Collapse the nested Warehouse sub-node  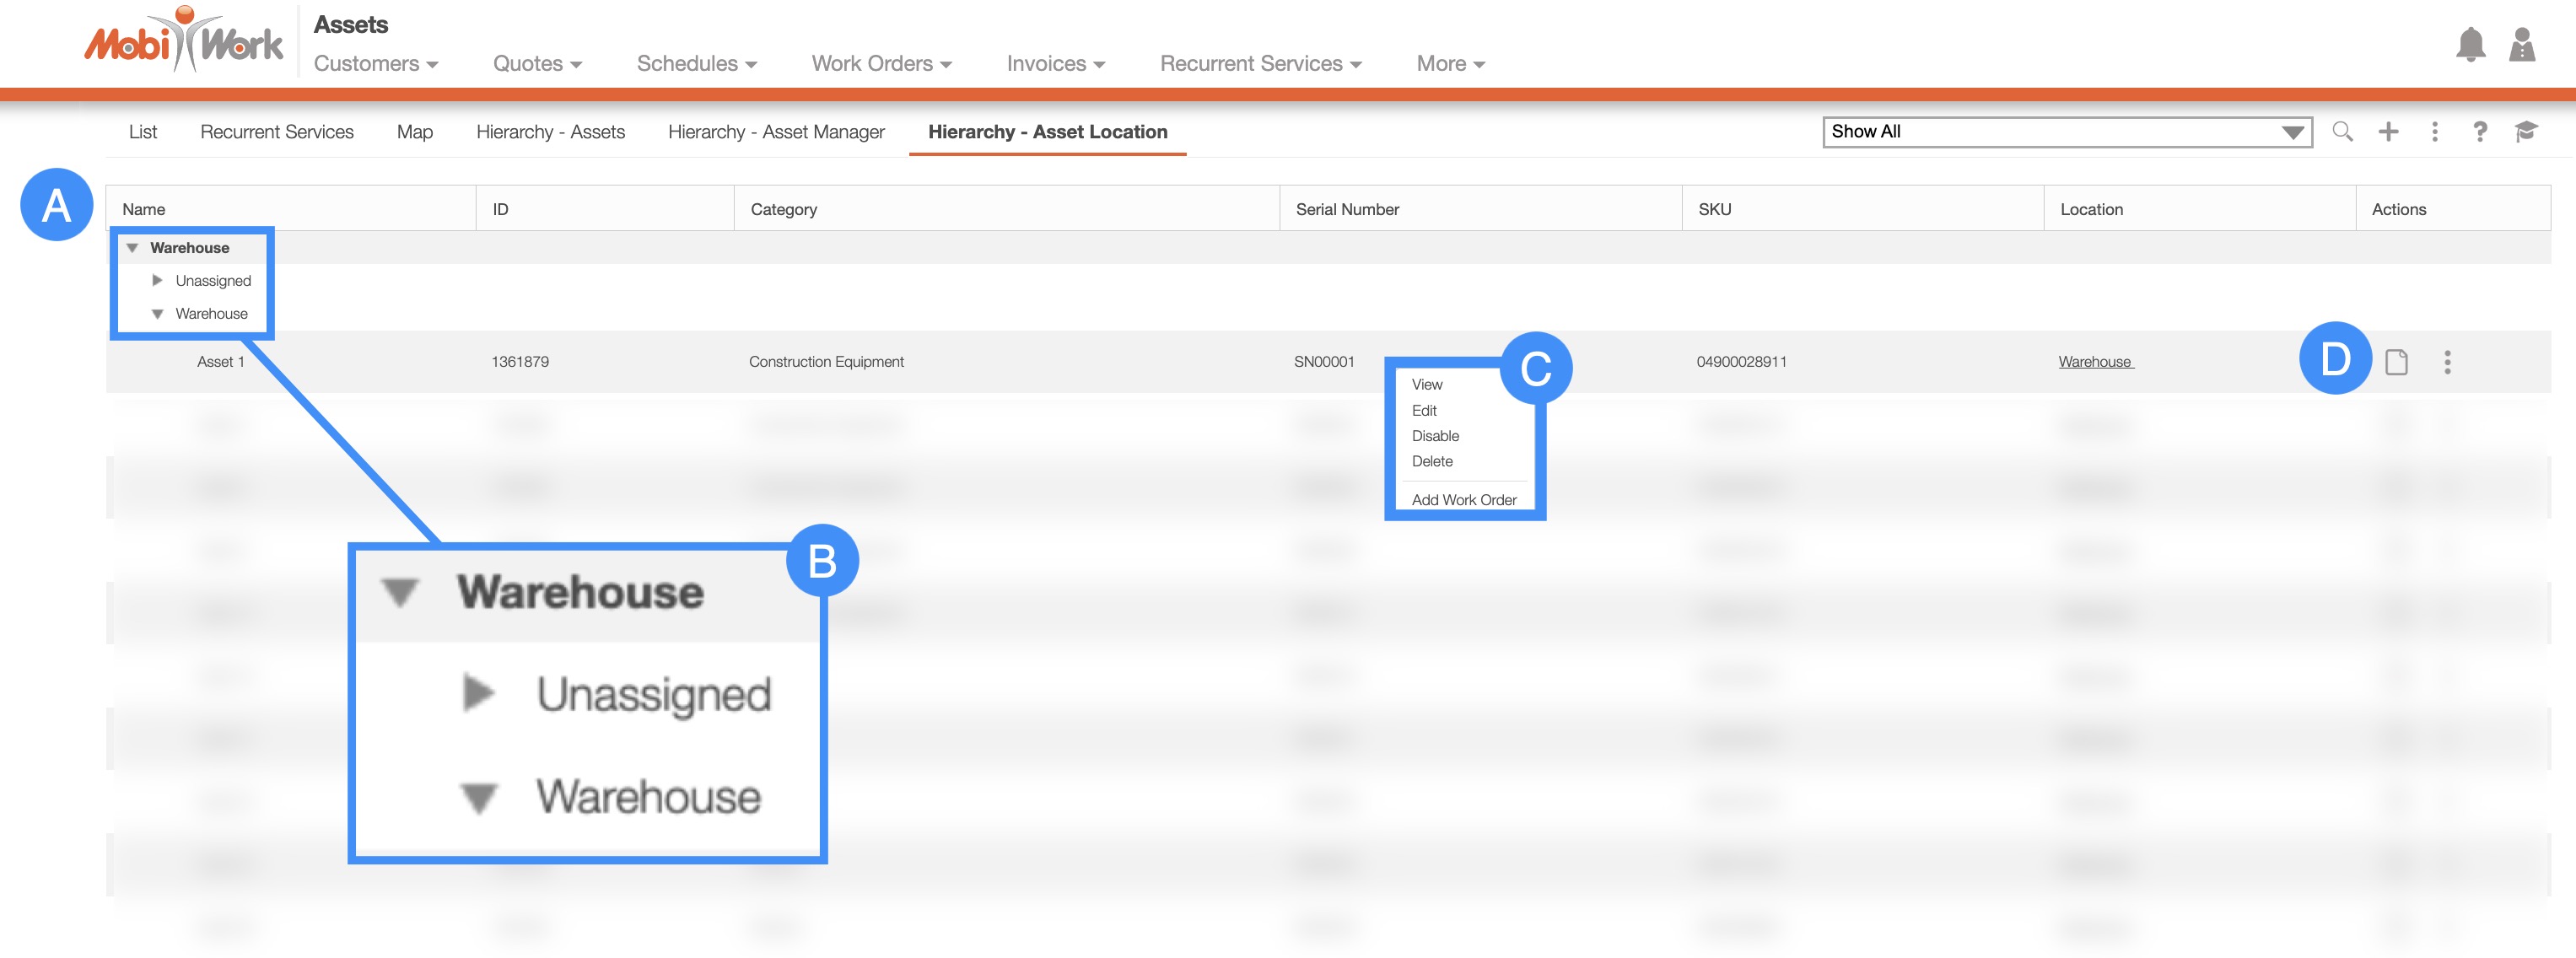click(157, 314)
